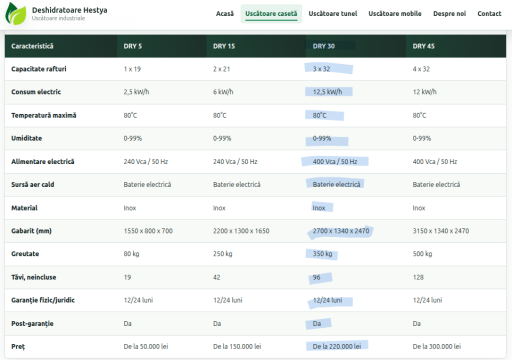Click the 80 kg weight value

pos(131,254)
